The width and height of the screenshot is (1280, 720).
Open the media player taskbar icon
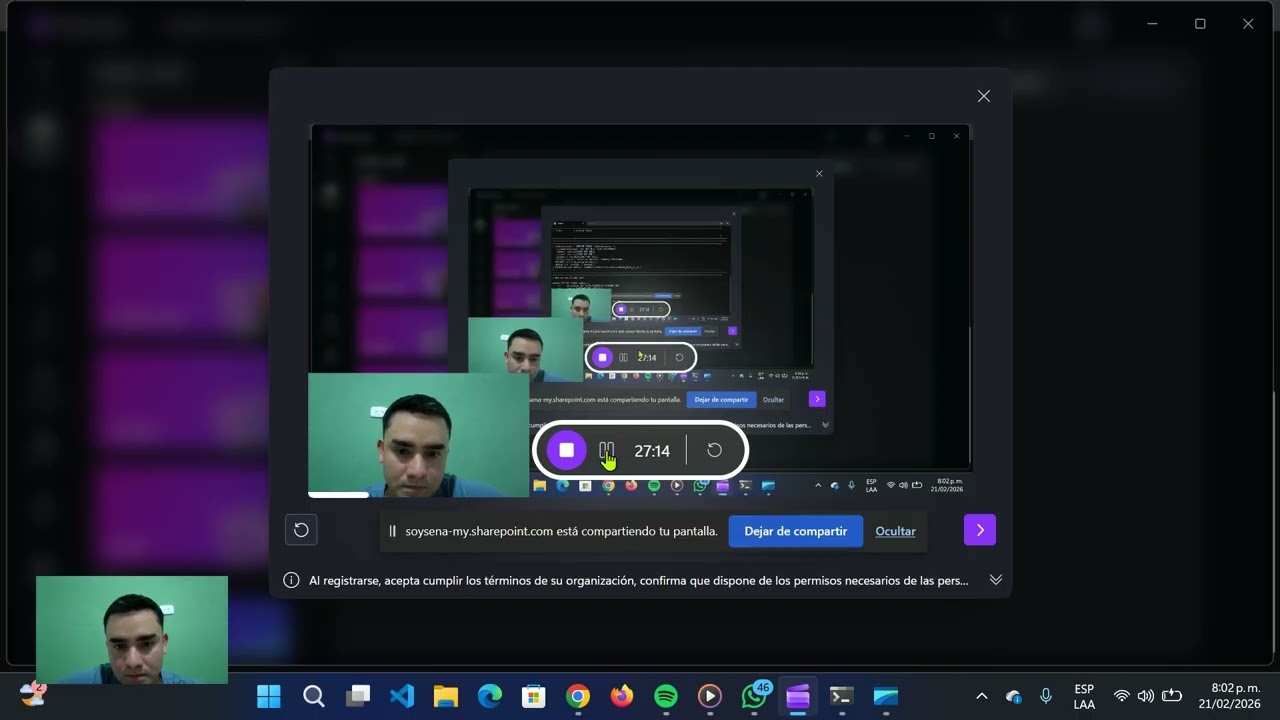coord(710,696)
